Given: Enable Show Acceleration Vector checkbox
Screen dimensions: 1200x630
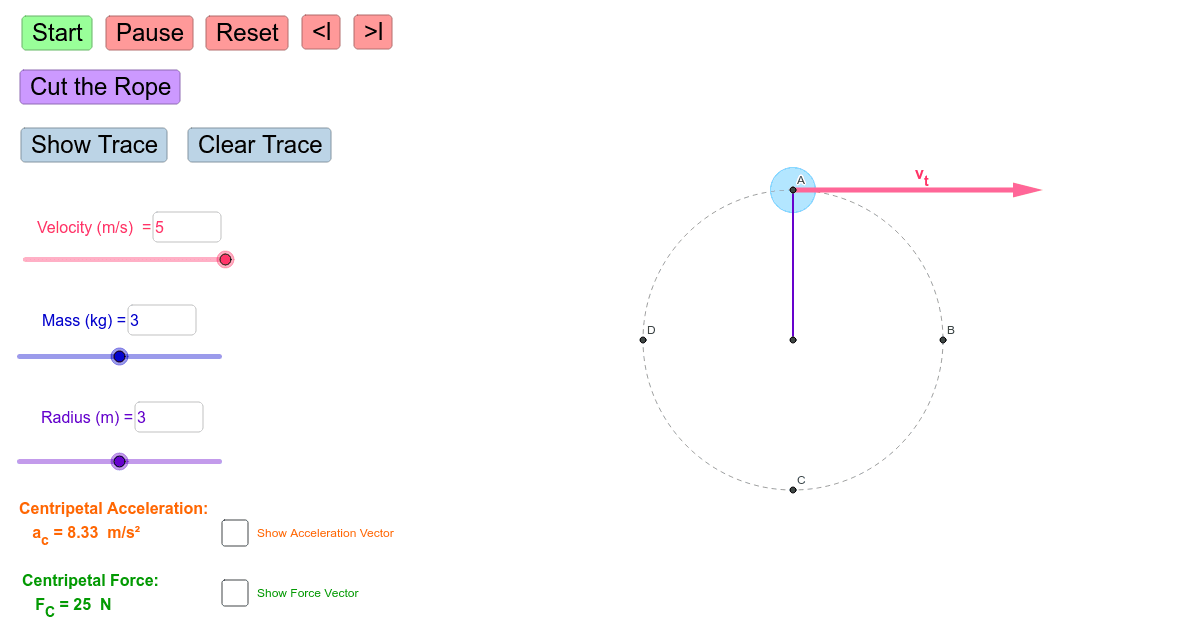Looking at the screenshot, I should point(235,533).
